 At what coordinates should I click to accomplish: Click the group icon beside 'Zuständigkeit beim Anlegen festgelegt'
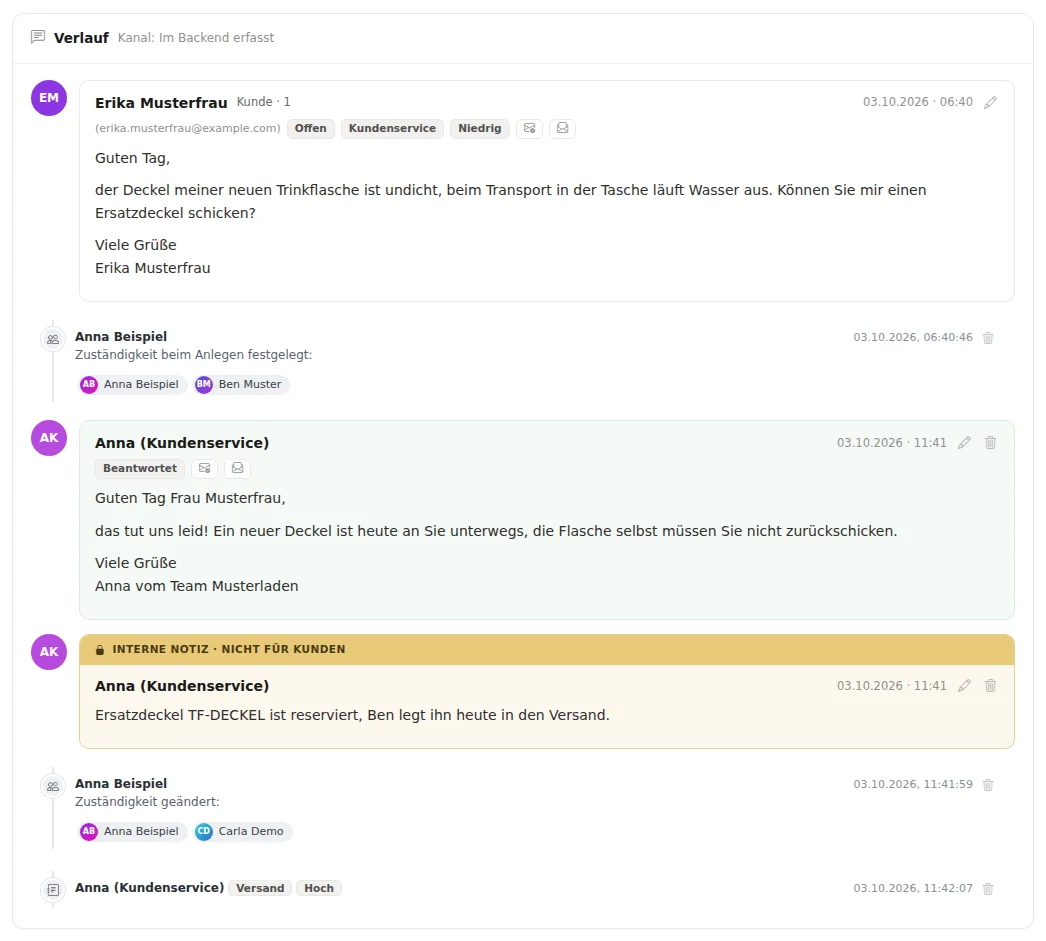click(x=53, y=339)
